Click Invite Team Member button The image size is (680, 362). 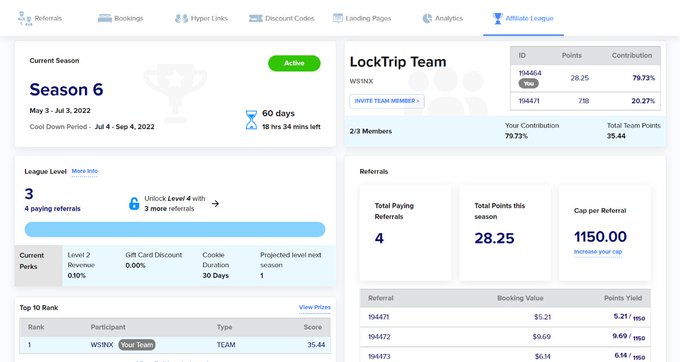387,101
